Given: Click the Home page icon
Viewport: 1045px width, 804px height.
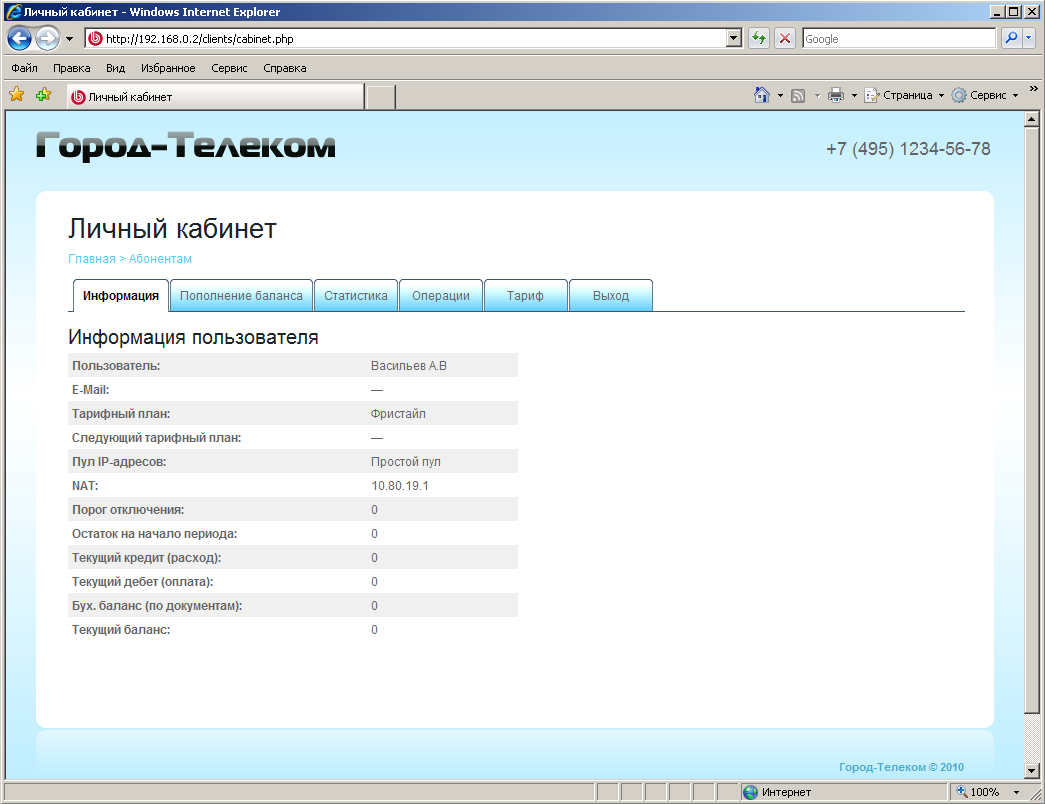Looking at the screenshot, I should tap(762, 96).
